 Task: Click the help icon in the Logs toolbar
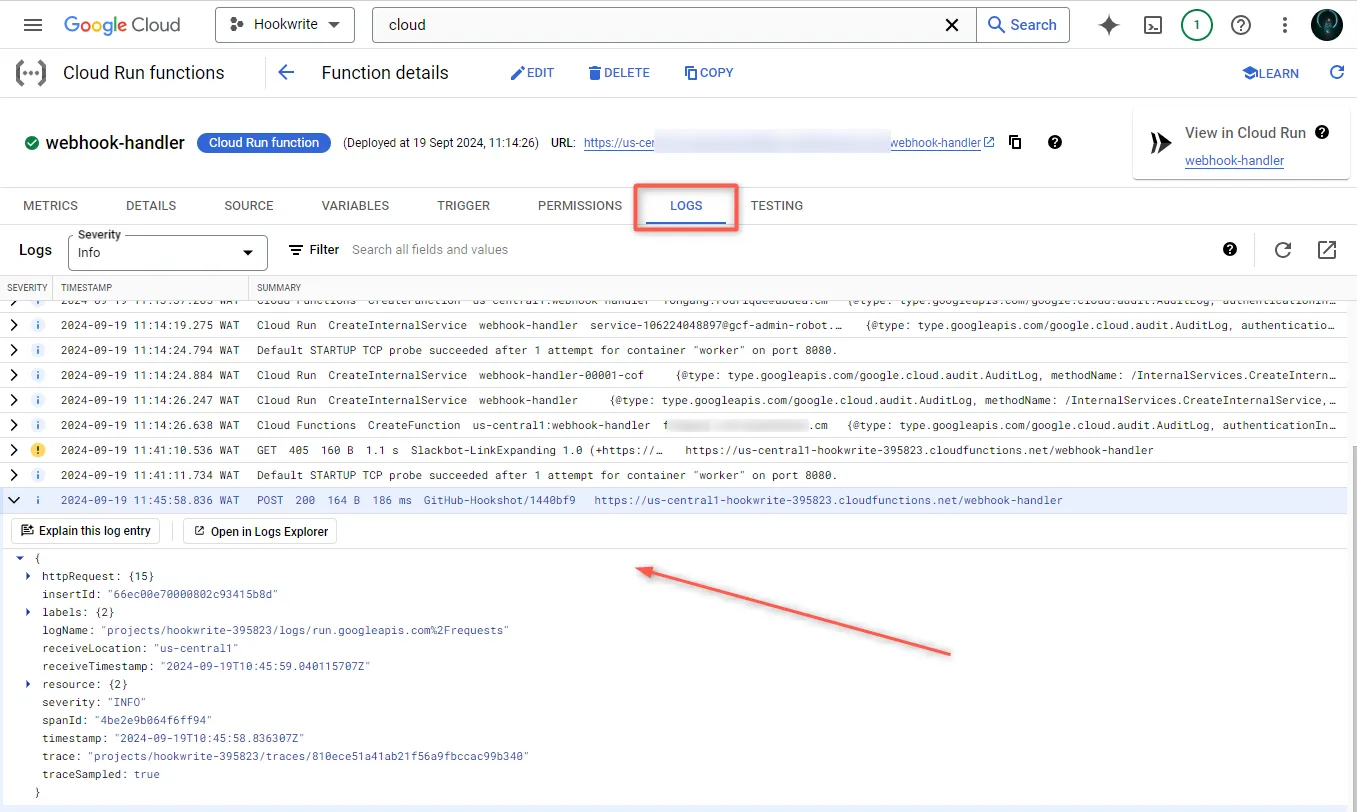click(x=1230, y=249)
